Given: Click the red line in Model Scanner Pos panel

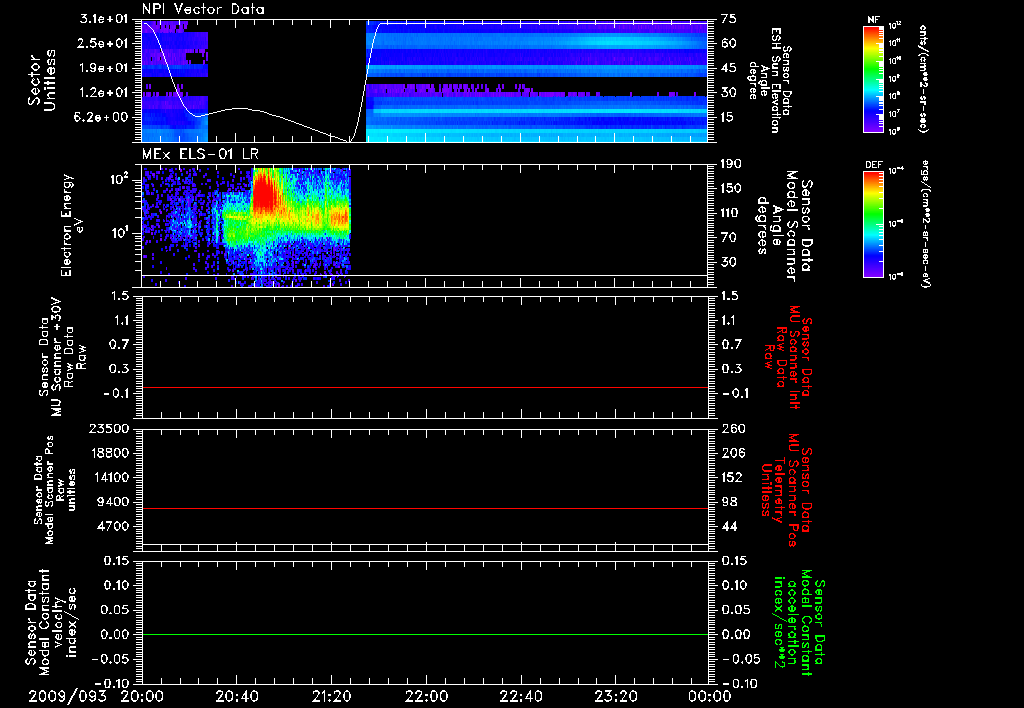Looking at the screenshot, I should pyautogui.click(x=425, y=508).
